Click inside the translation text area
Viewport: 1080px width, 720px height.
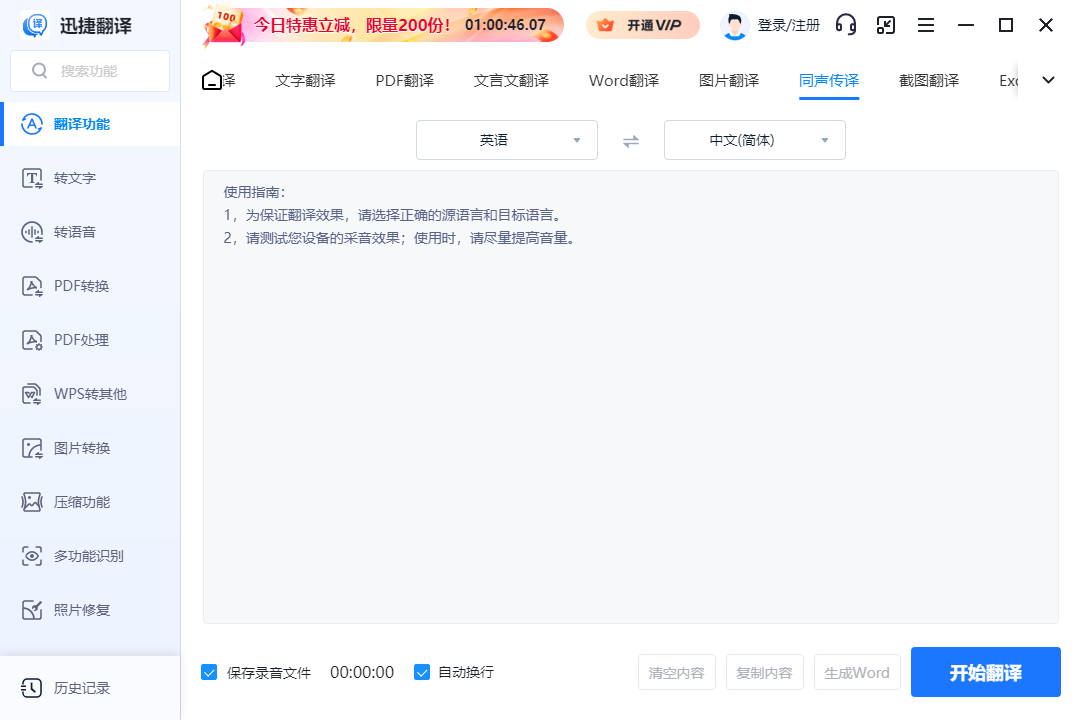click(x=631, y=398)
